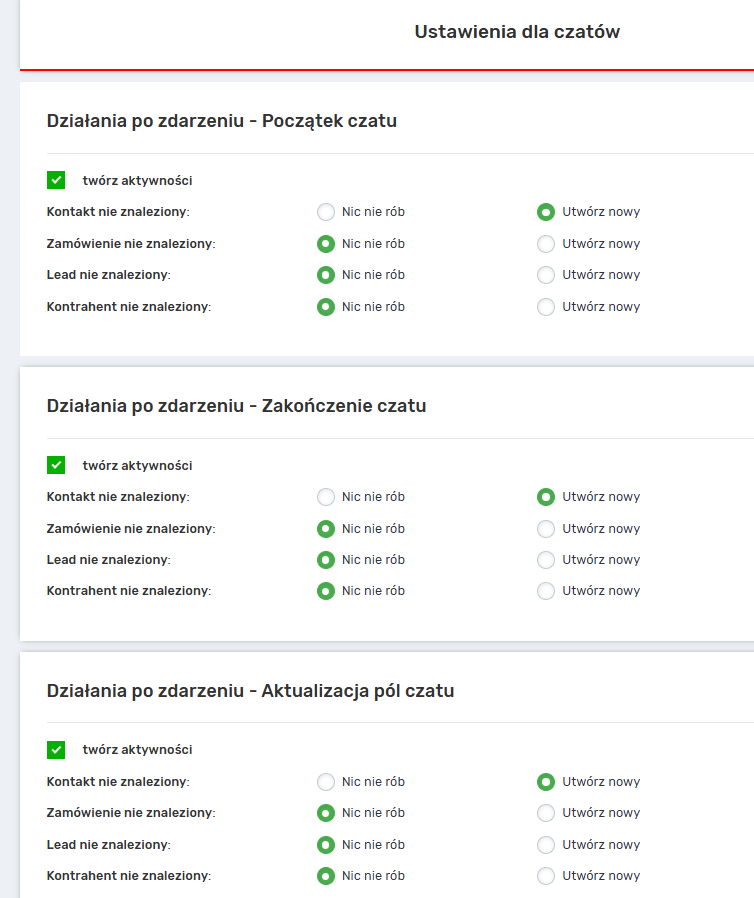Click 'Nic nie rób' for Lead in Zakończenie czatu

point(326,560)
